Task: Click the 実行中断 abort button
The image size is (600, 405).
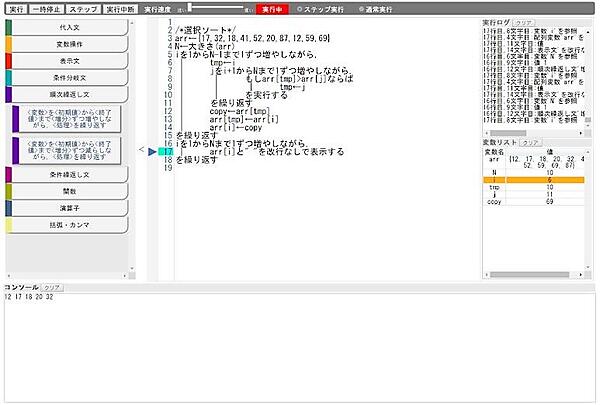Action: [120, 8]
